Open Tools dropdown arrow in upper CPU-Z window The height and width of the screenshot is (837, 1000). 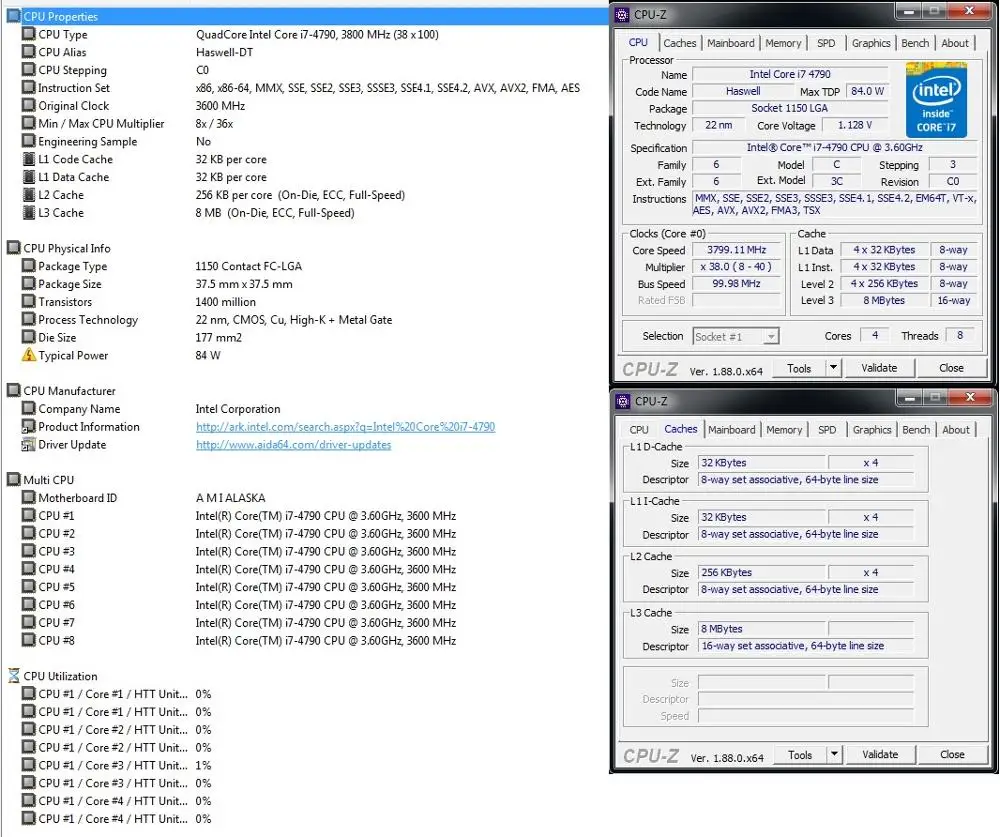click(834, 368)
